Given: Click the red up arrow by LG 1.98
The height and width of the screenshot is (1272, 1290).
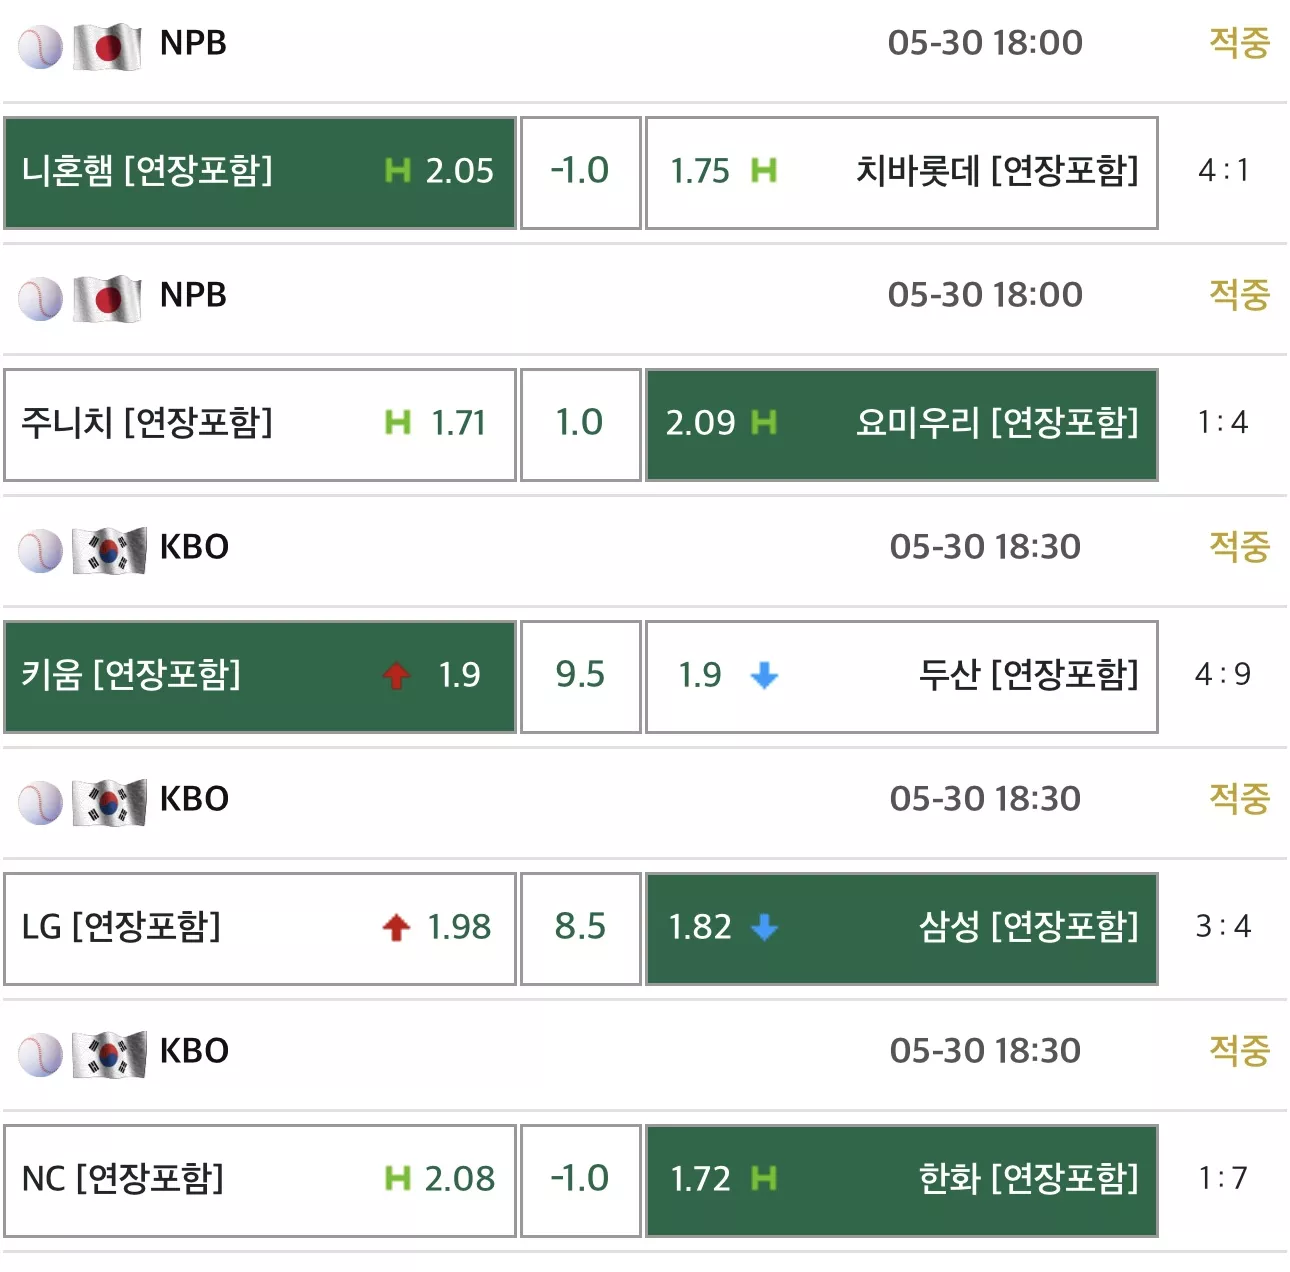Looking at the screenshot, I should [396, 927].
